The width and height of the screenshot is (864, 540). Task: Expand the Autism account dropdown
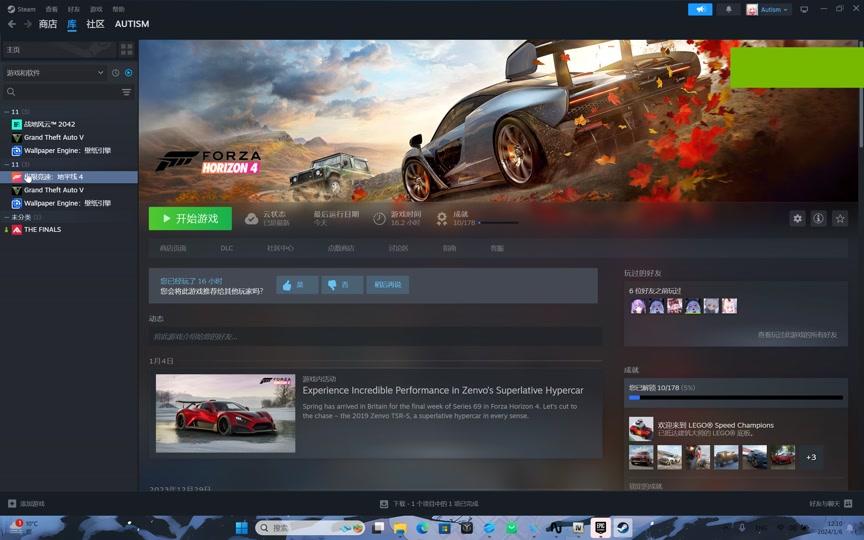click(x=768, y=9)
